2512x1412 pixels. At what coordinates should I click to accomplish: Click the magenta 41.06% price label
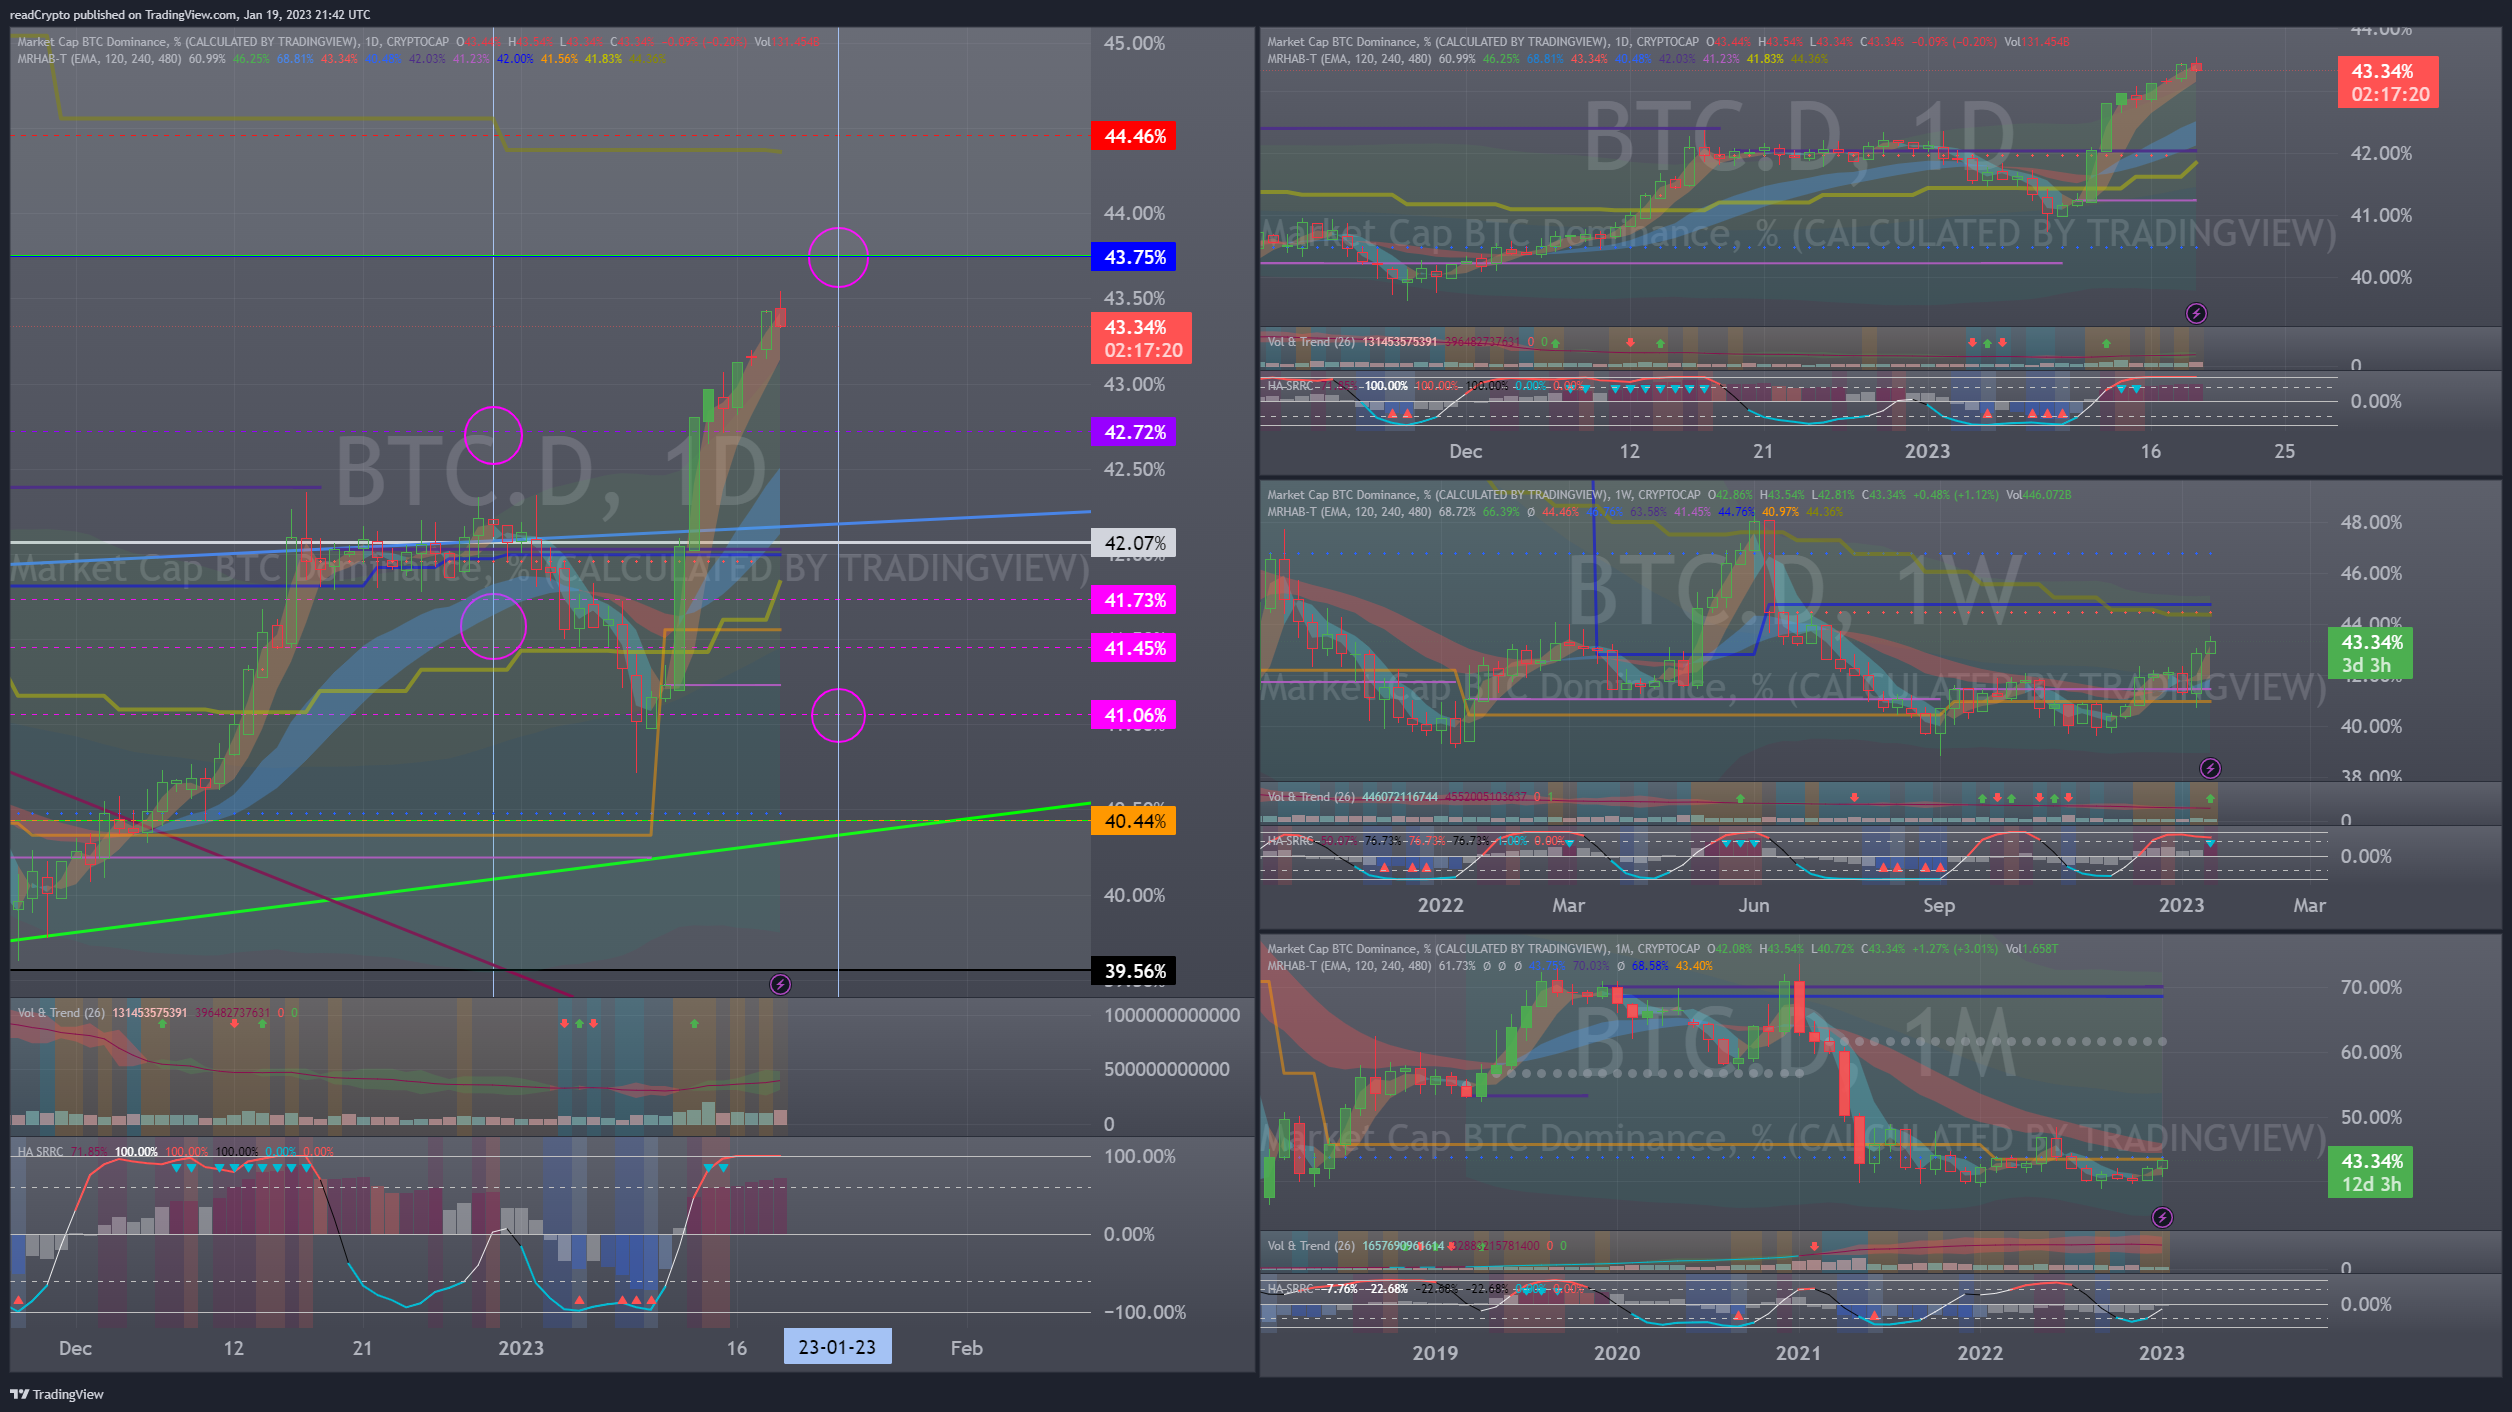[x=1134, y=715]
